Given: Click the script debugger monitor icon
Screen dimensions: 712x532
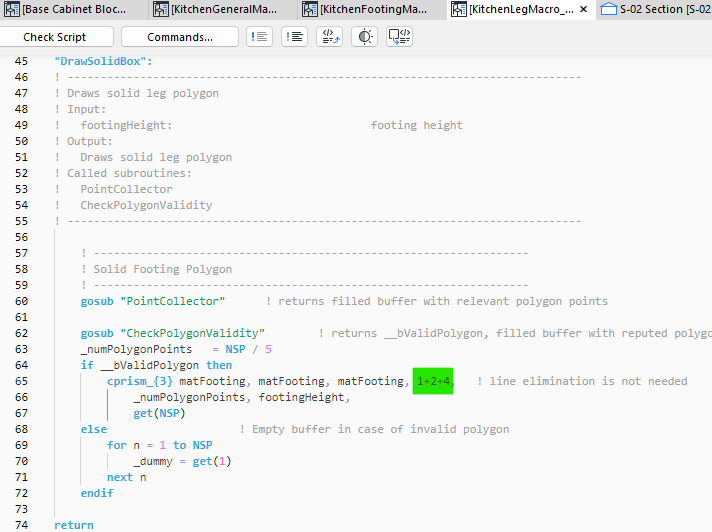Looking at the screenshot, I should tap(400, 37).
